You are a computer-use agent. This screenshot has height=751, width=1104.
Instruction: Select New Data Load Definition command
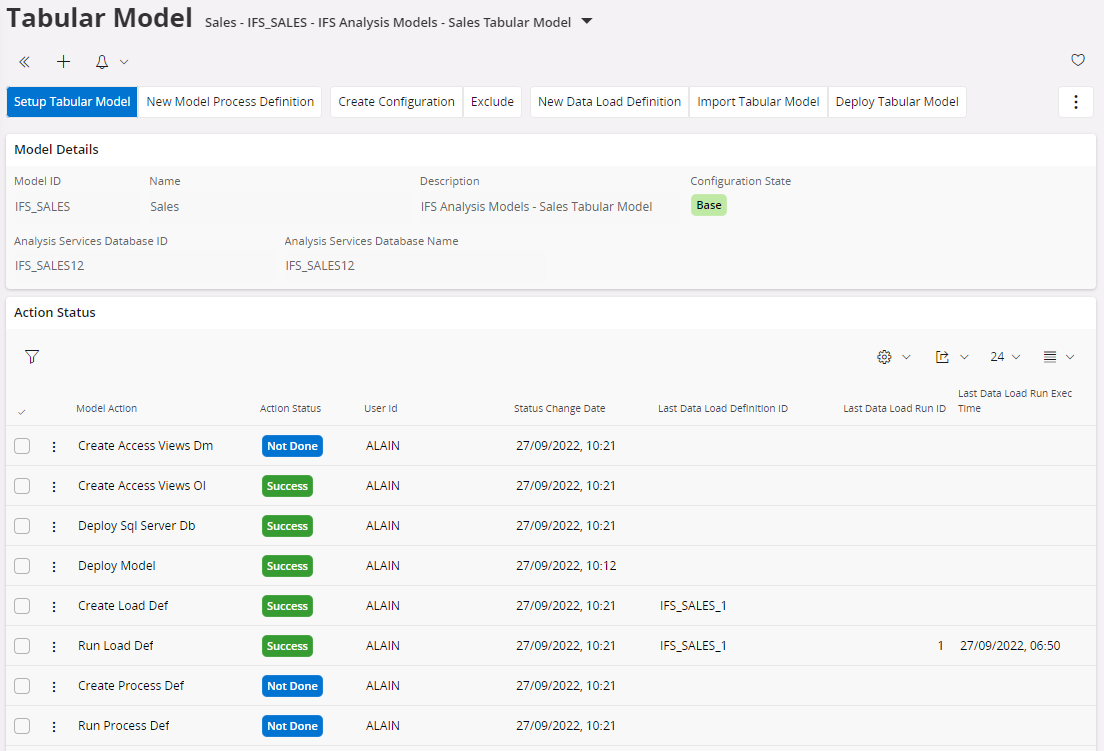coord(609,102)
